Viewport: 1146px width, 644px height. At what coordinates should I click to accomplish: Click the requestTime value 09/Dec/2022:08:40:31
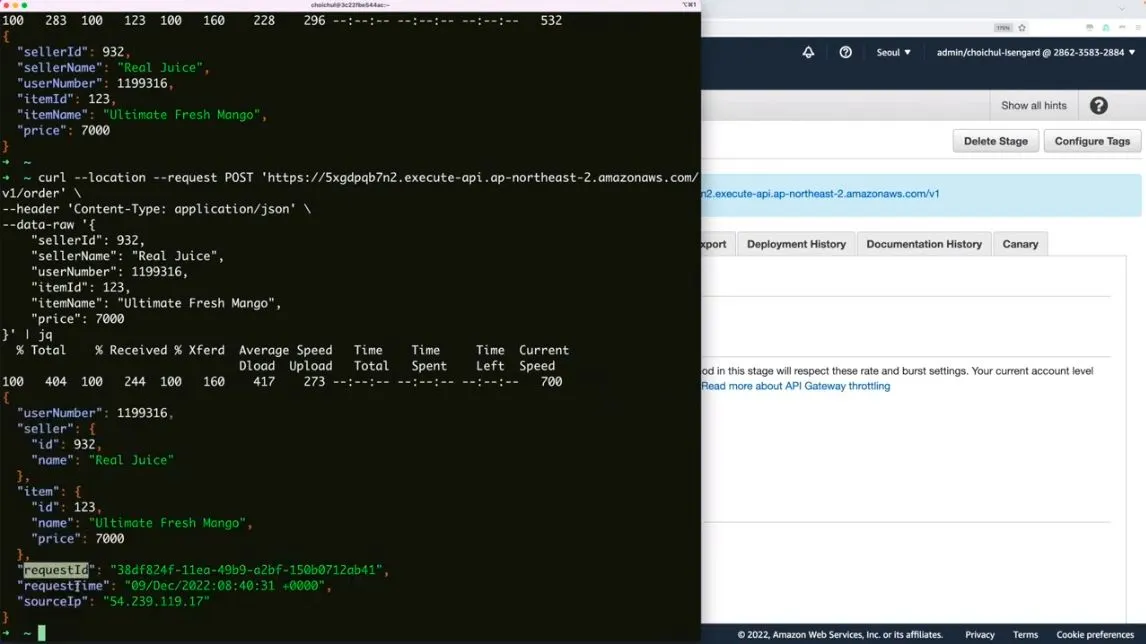[224, 586]
